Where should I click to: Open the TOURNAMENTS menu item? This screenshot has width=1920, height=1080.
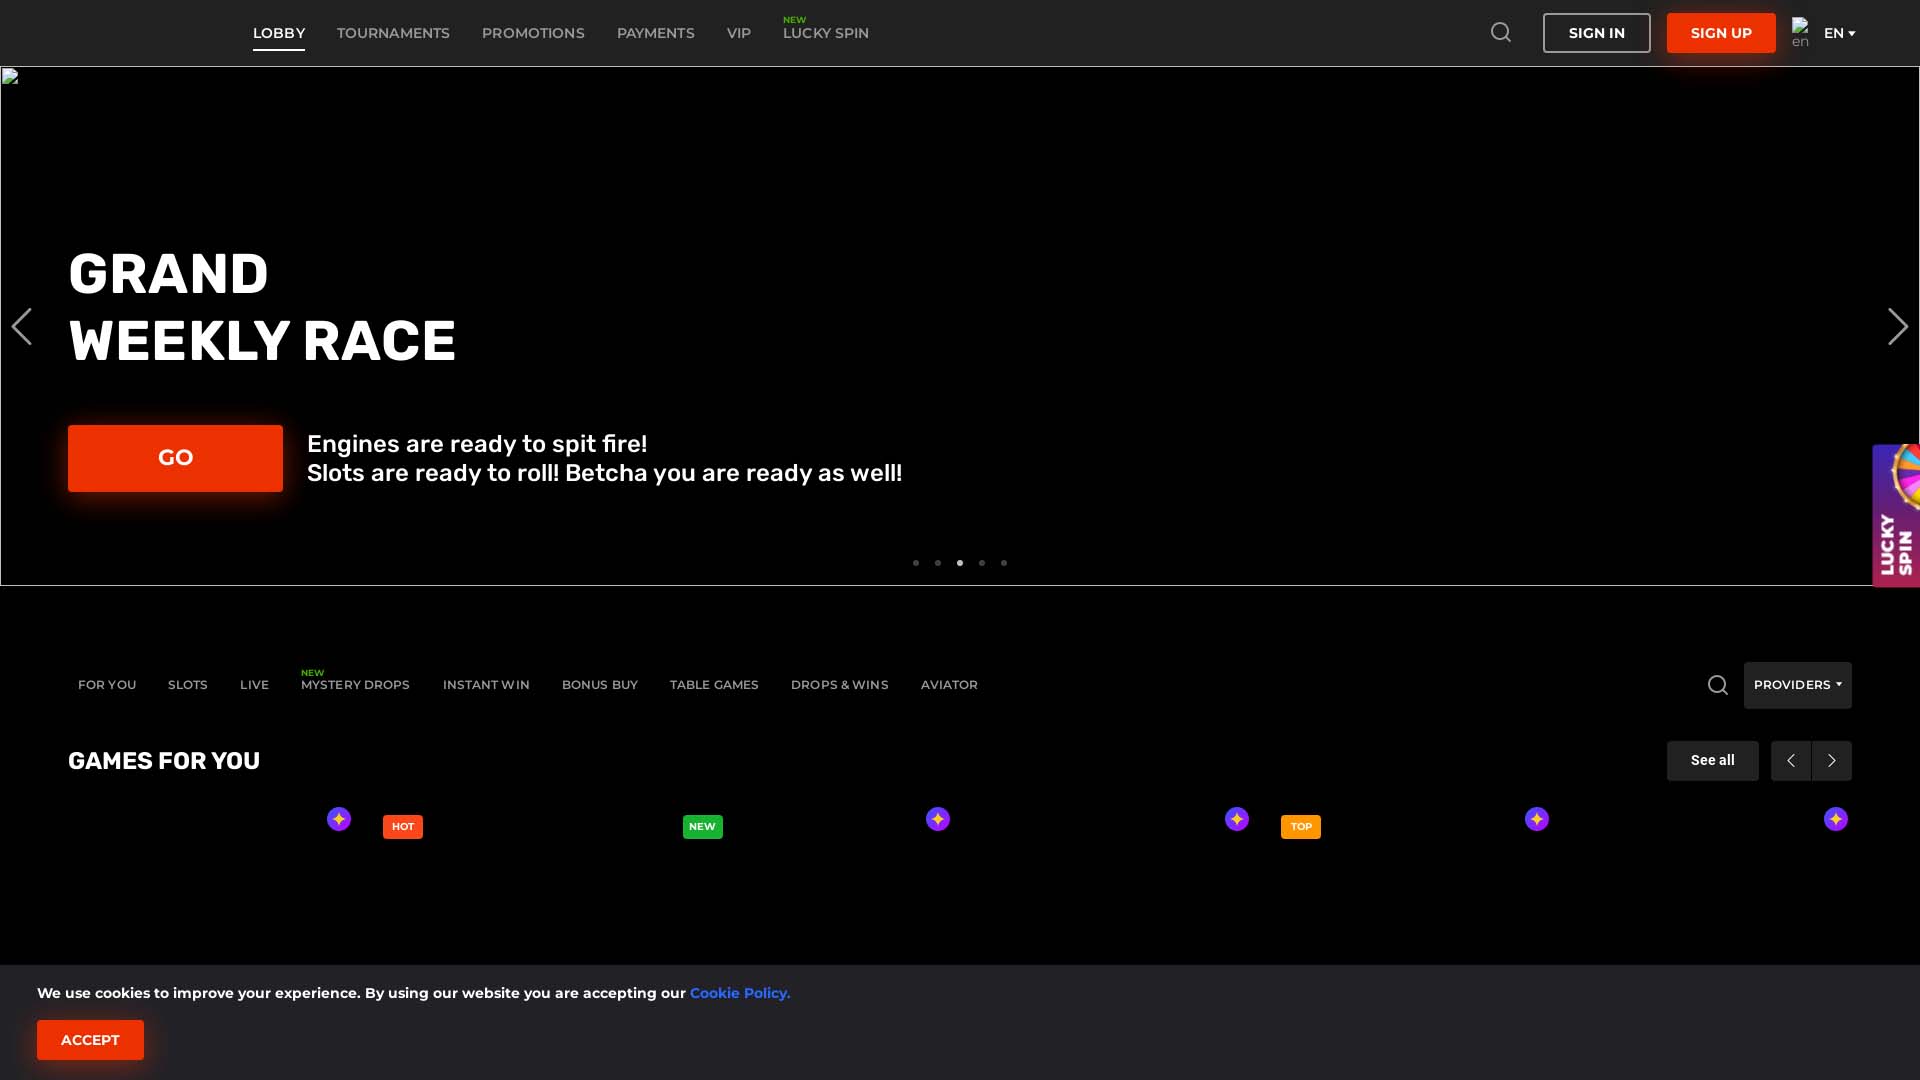tap(393, 33)
